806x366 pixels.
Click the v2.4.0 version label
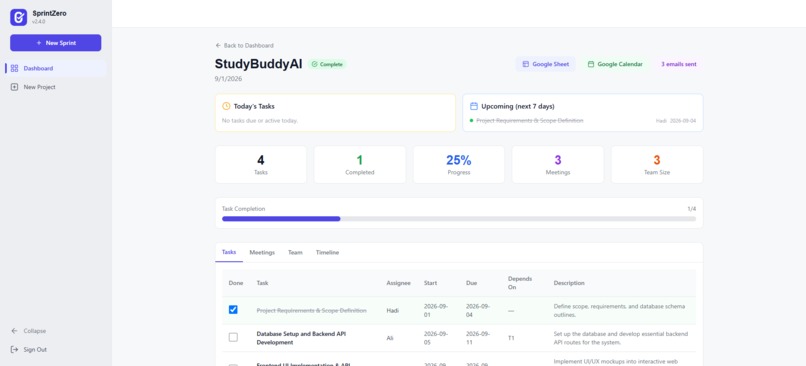[x=39, y=22]
